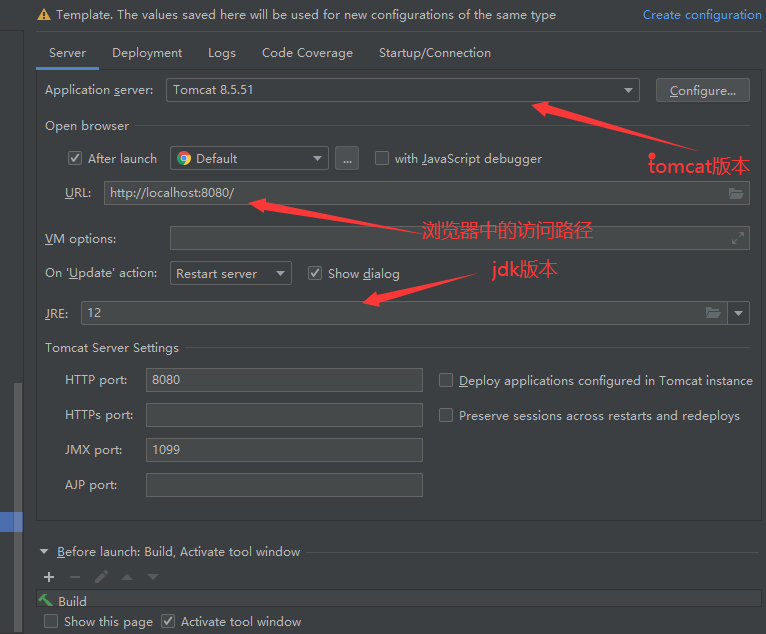This screenshot has width=766, height=634.
Task: Click the JRE folder browse icon
Action: point(713,313)
